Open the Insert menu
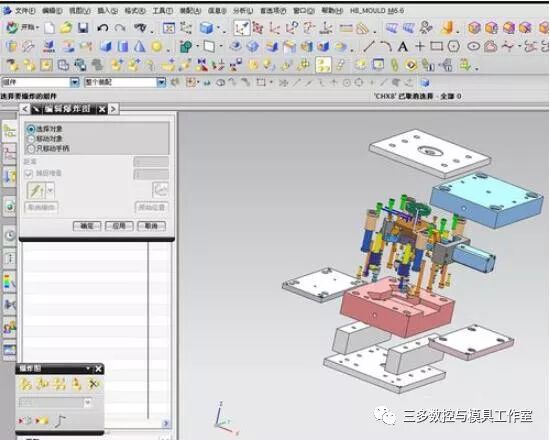 point(107,11)
